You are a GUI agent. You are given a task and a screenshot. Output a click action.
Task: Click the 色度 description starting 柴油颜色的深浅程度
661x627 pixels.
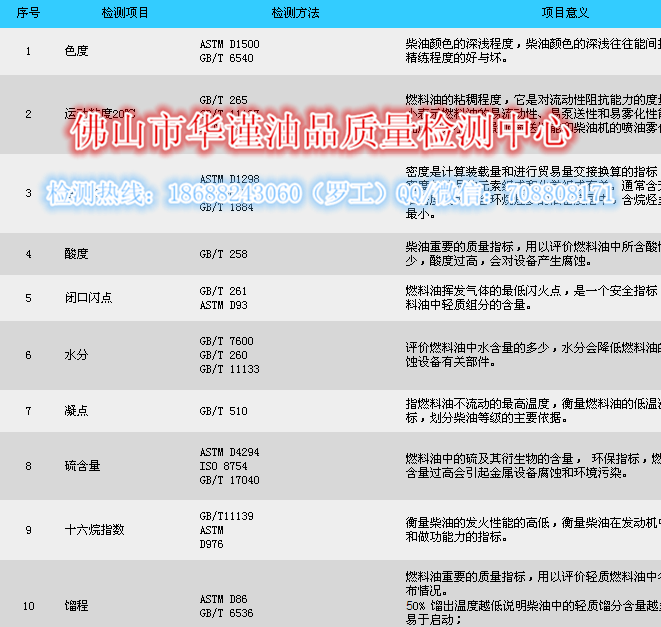click(x=533, y=51)
